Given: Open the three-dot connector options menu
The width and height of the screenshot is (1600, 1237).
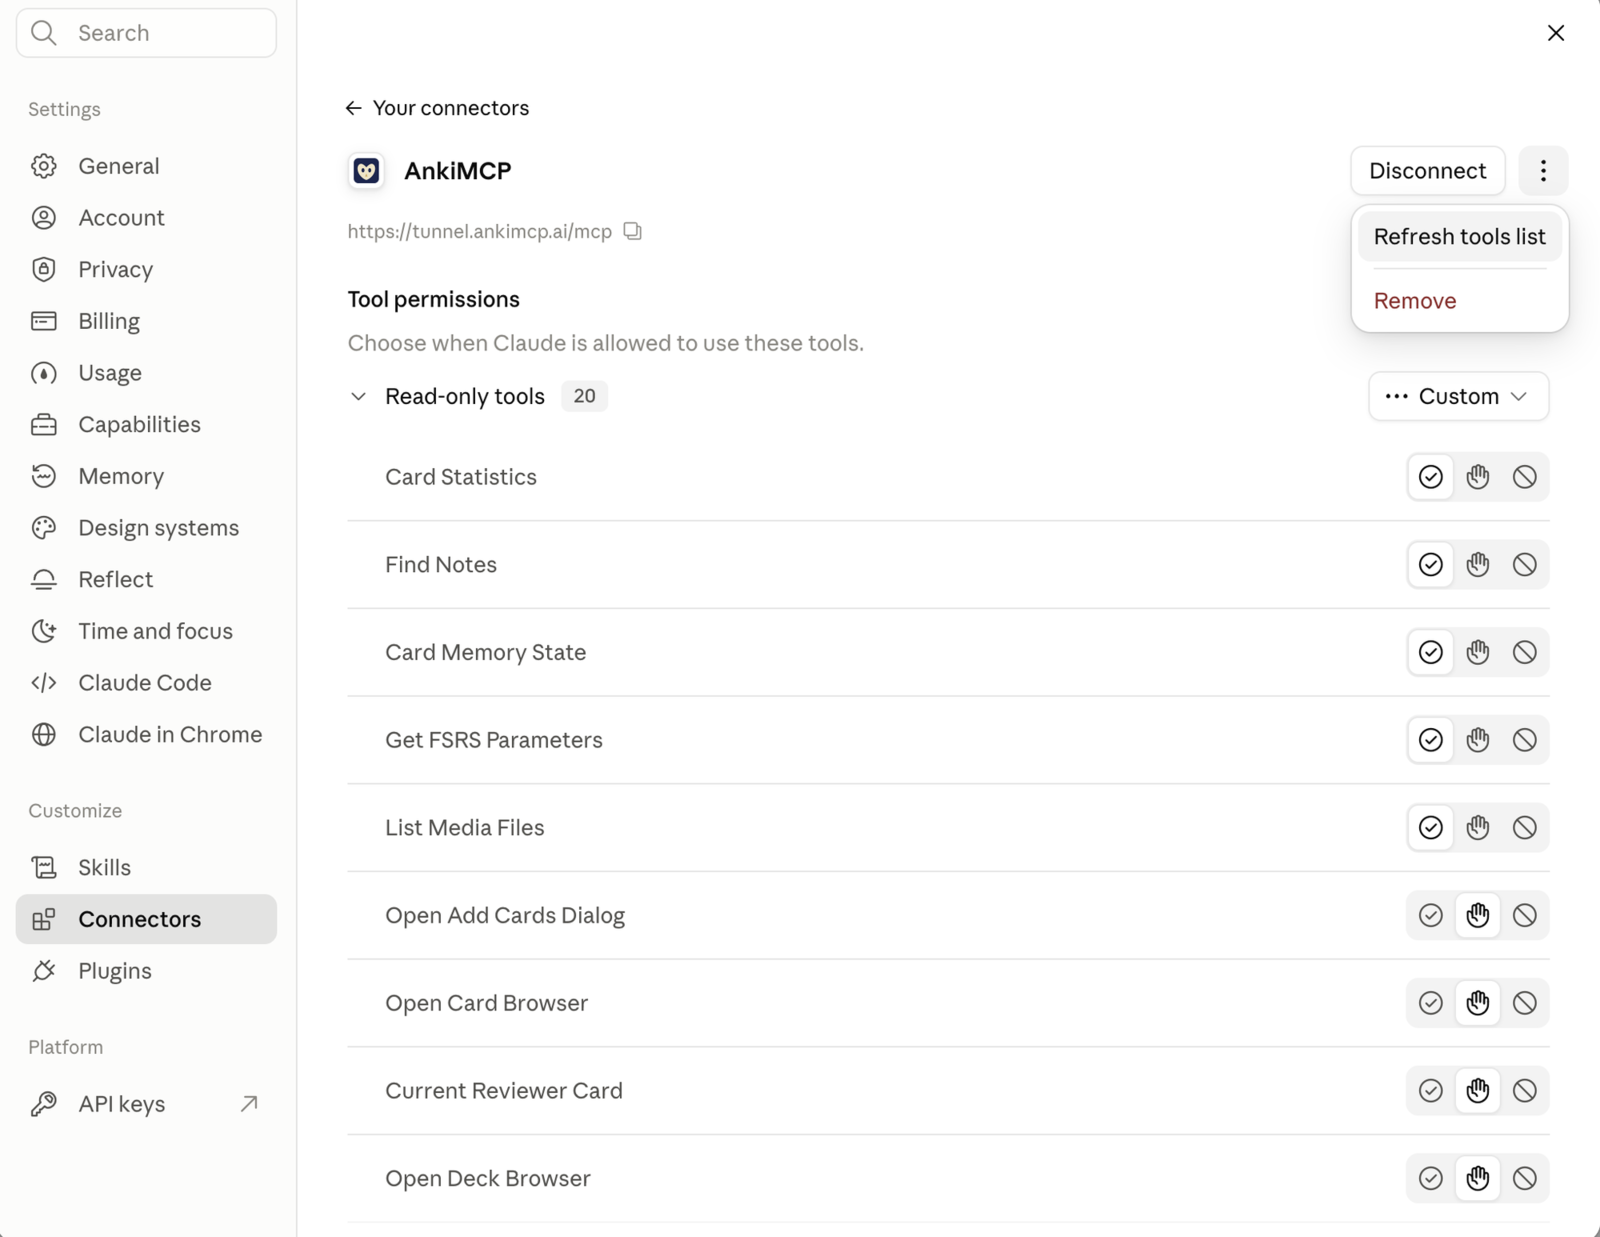Looking at the screenshot, I should [1543, 171].
